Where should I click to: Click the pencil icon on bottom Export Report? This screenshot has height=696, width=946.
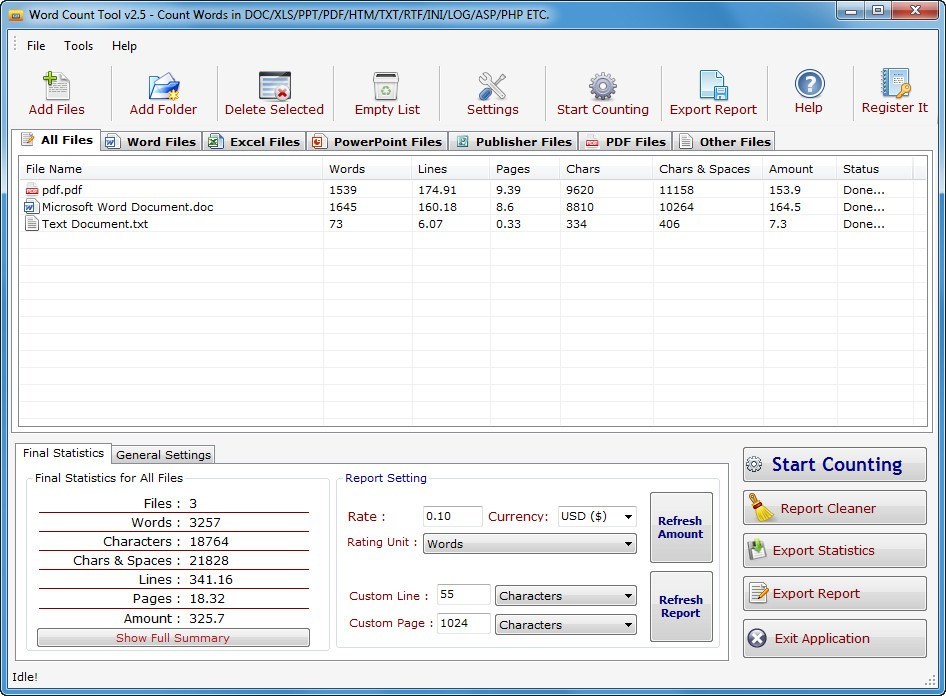coord(758,593)
